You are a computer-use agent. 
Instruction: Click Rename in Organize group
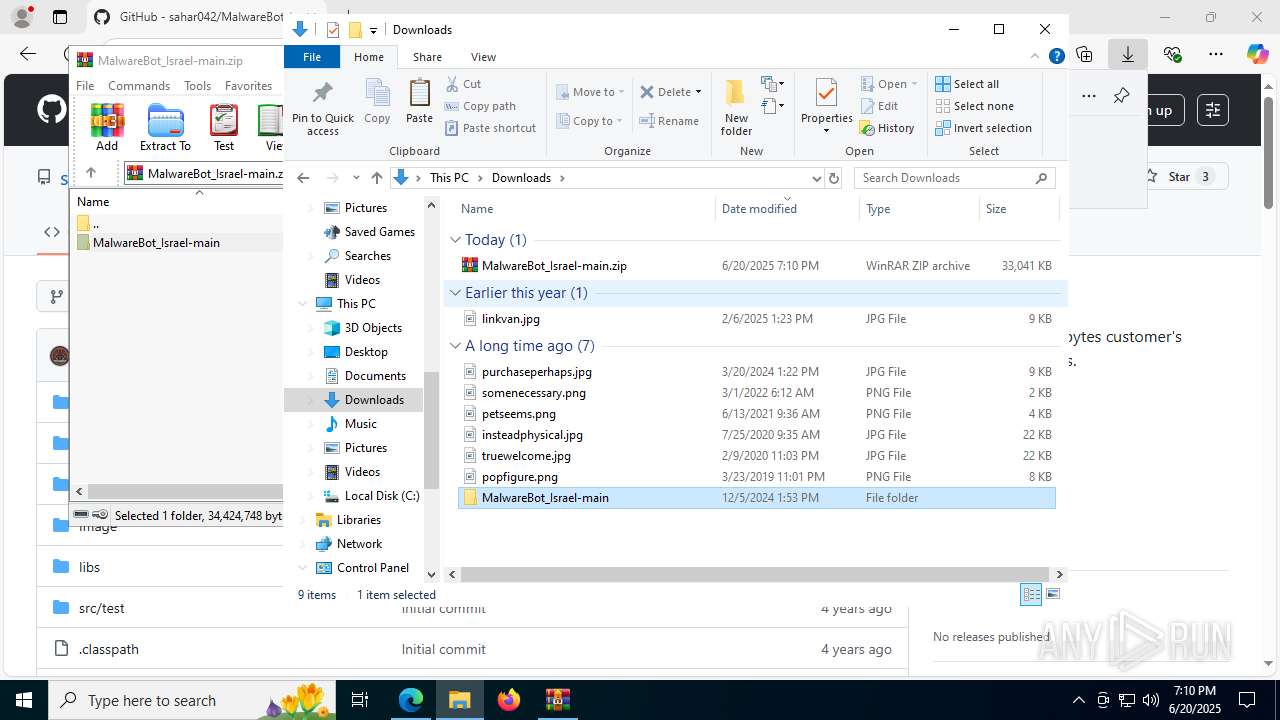(669, 121)
